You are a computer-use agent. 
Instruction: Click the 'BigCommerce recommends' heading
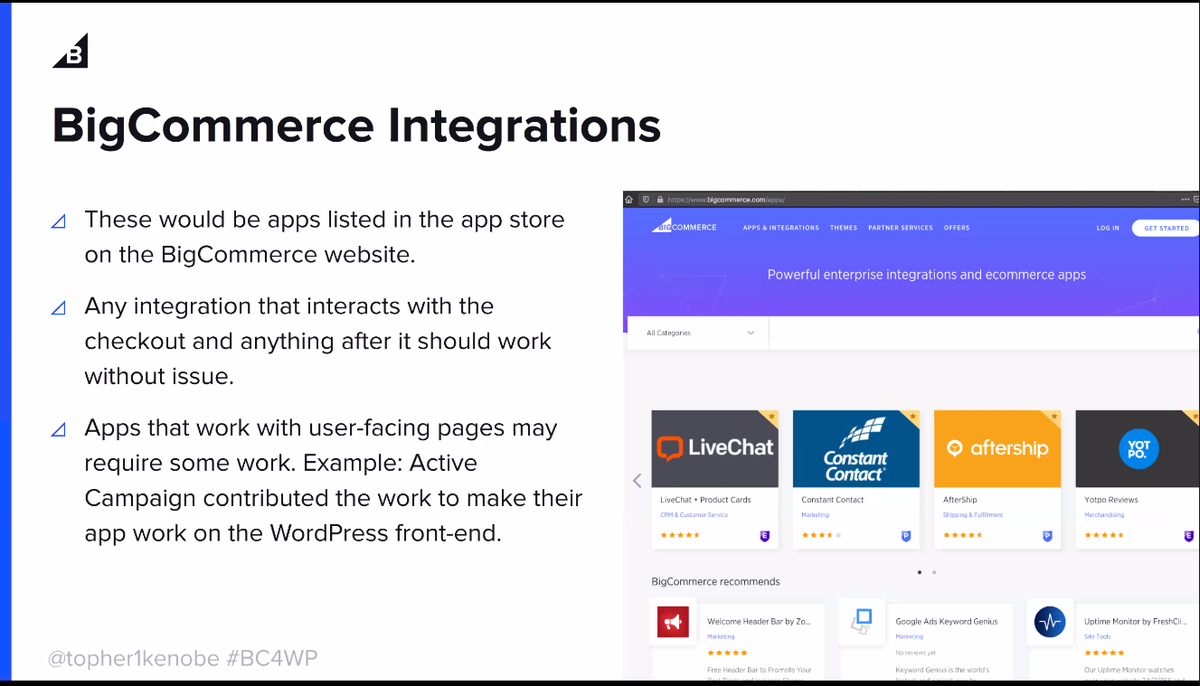point(715,581)
